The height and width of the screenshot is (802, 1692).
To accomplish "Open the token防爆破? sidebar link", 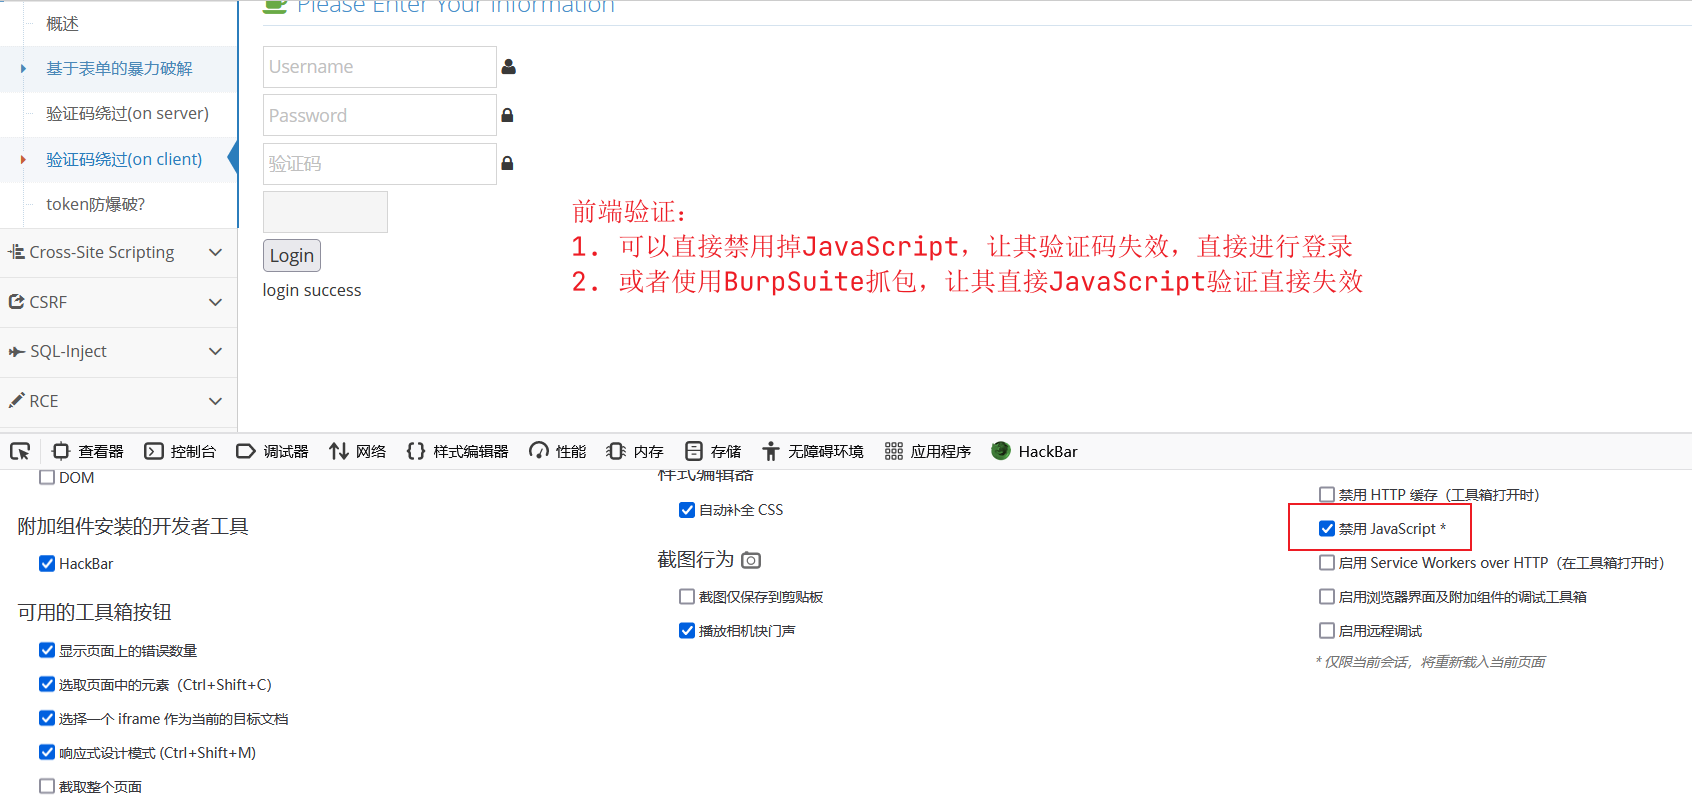I will click(x=95, y=204).
